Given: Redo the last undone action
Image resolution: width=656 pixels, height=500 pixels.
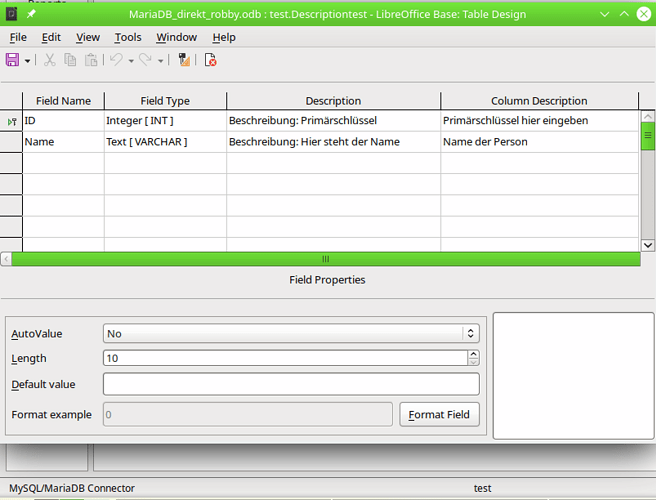Looking at the screenshot, I should (x=145, y=60).
